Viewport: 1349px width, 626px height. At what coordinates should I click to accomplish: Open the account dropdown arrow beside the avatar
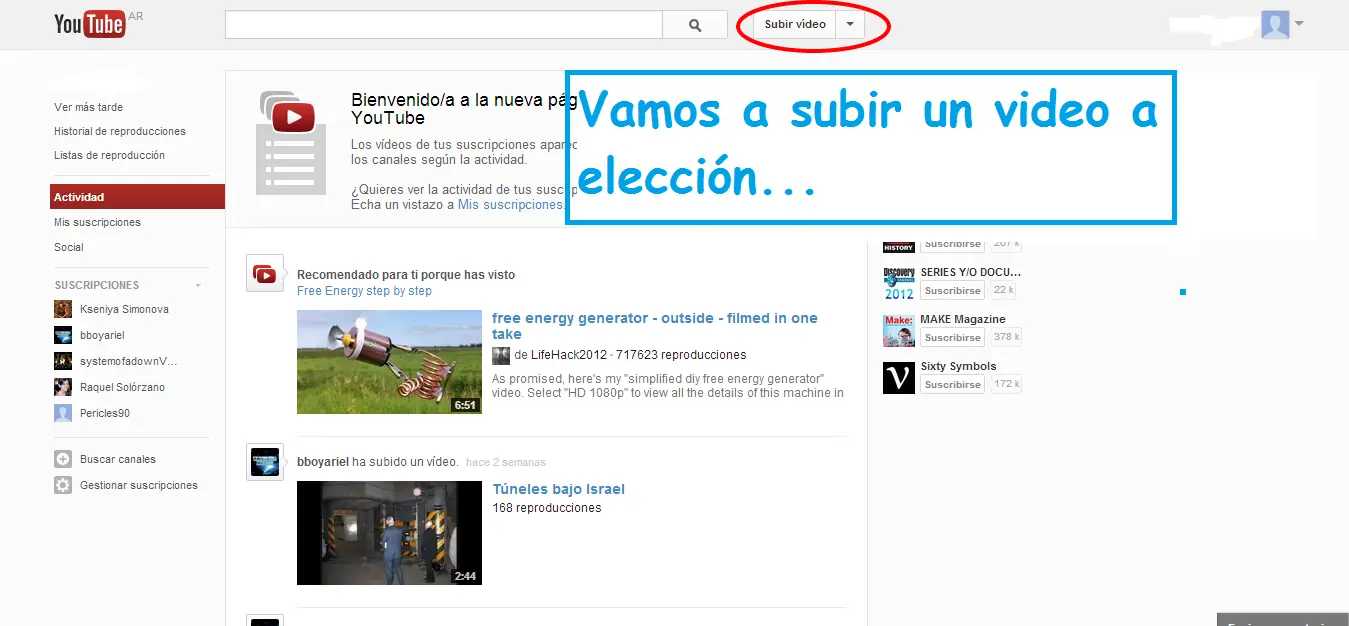click(1299, 24)
